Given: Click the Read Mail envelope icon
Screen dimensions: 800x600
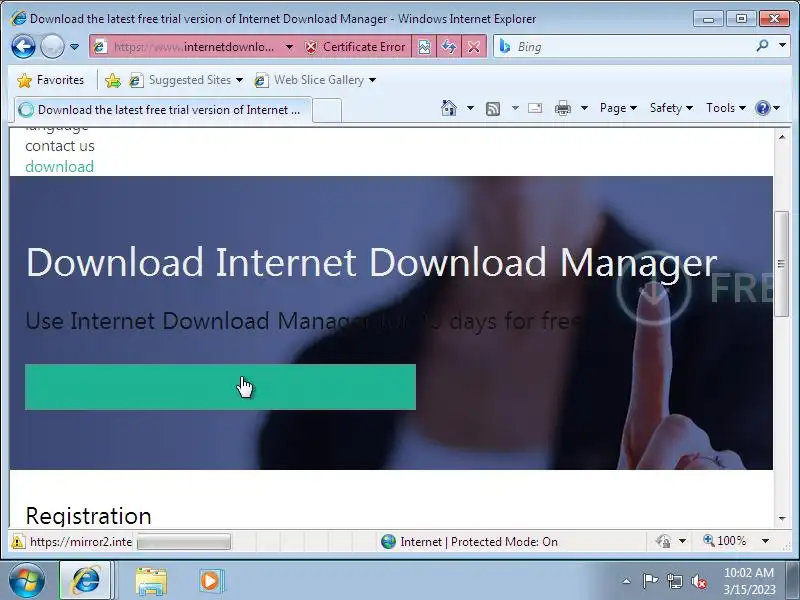Looking at the screenshot, I should click(535, 108).
